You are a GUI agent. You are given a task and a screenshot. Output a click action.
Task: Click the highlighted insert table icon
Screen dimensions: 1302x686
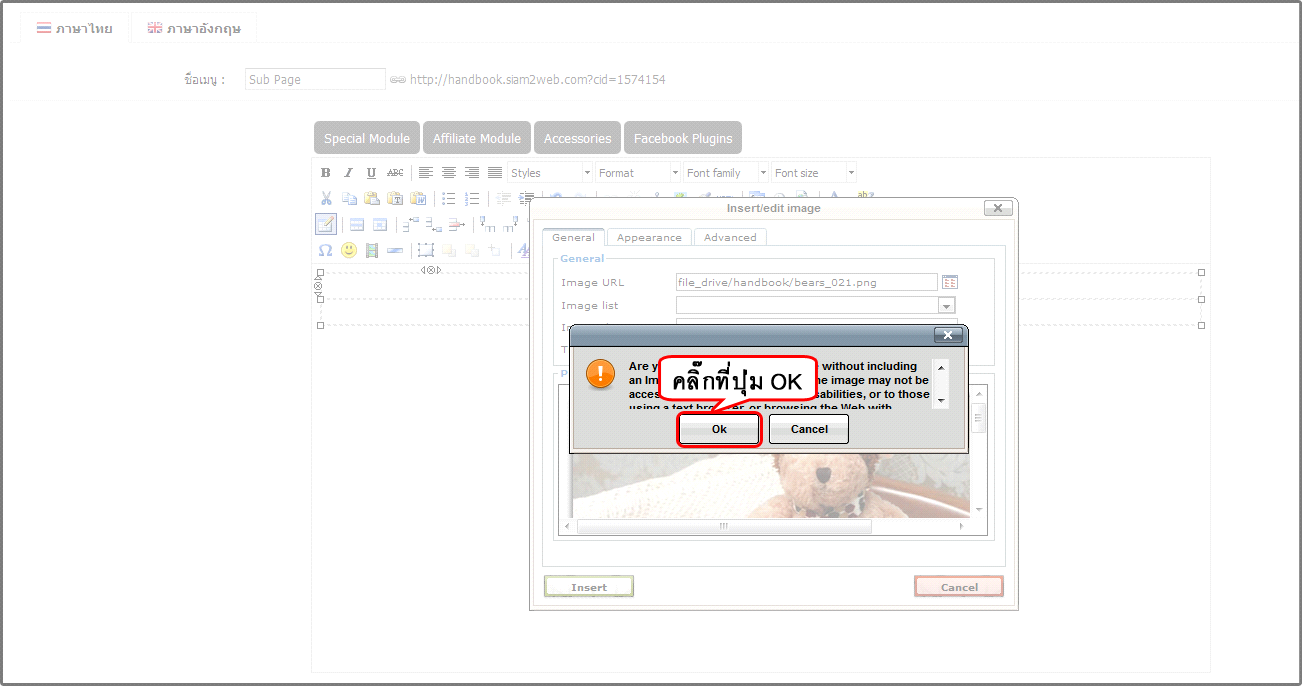click(x=326, y=224)
